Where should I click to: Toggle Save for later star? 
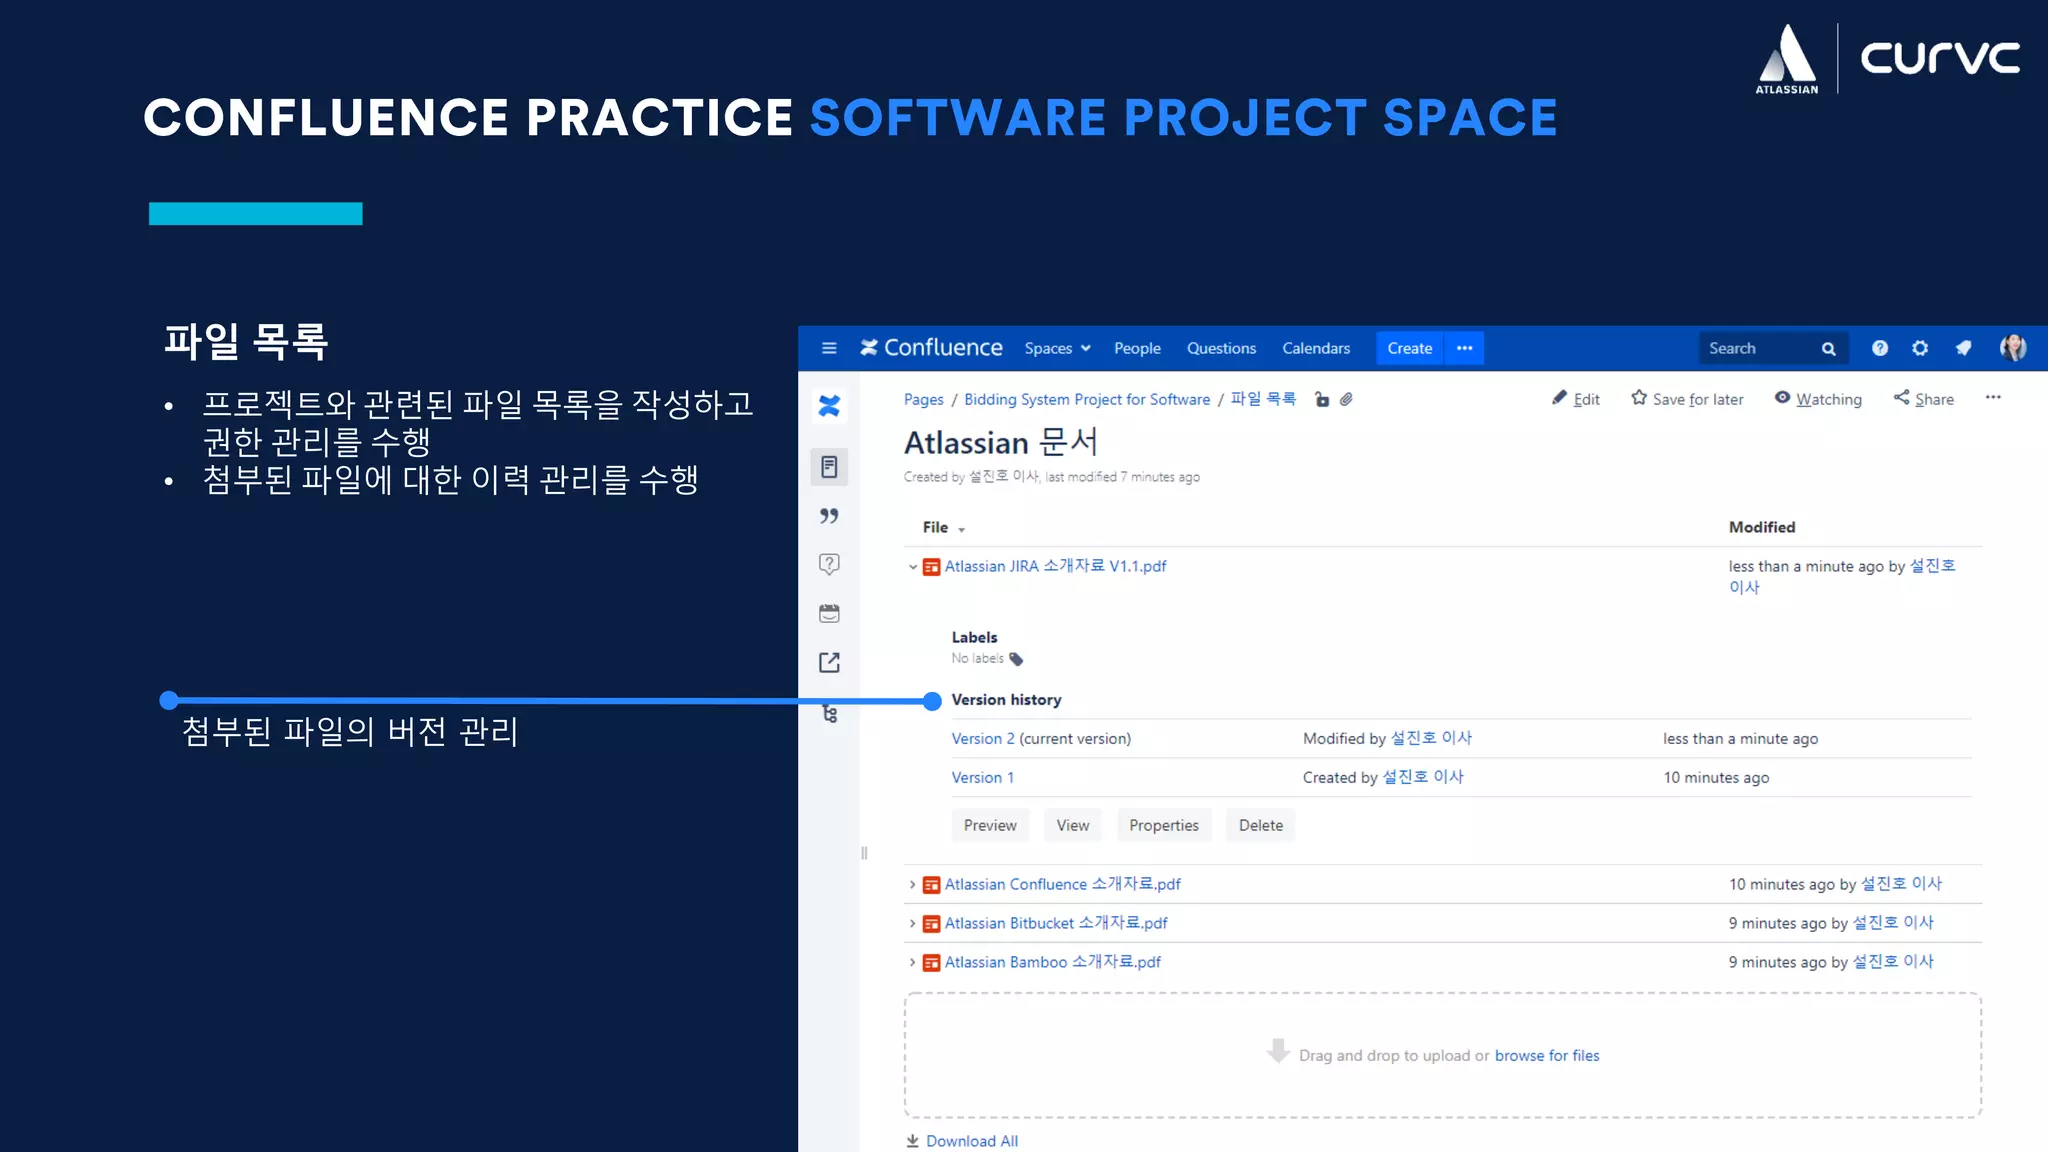coord(1686,399)
